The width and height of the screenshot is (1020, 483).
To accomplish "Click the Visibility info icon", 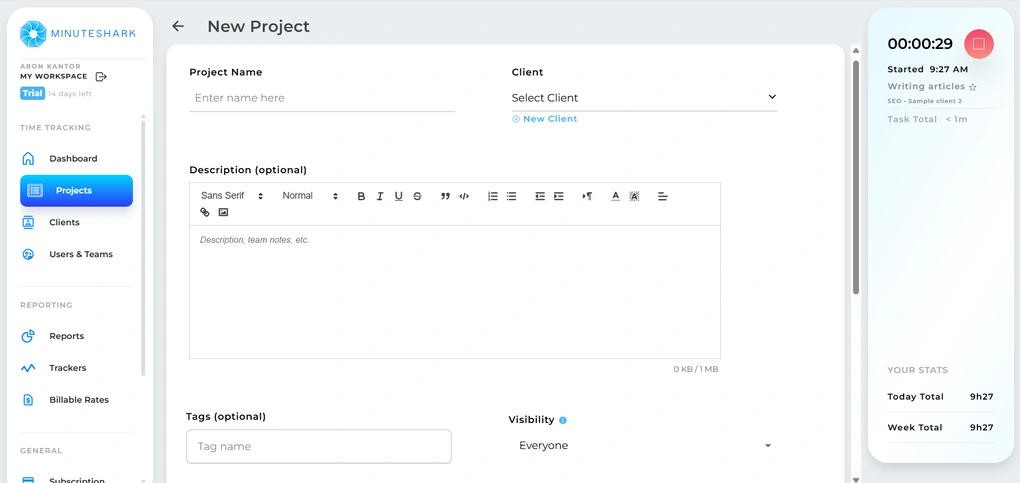I will (x=563, y=420).
